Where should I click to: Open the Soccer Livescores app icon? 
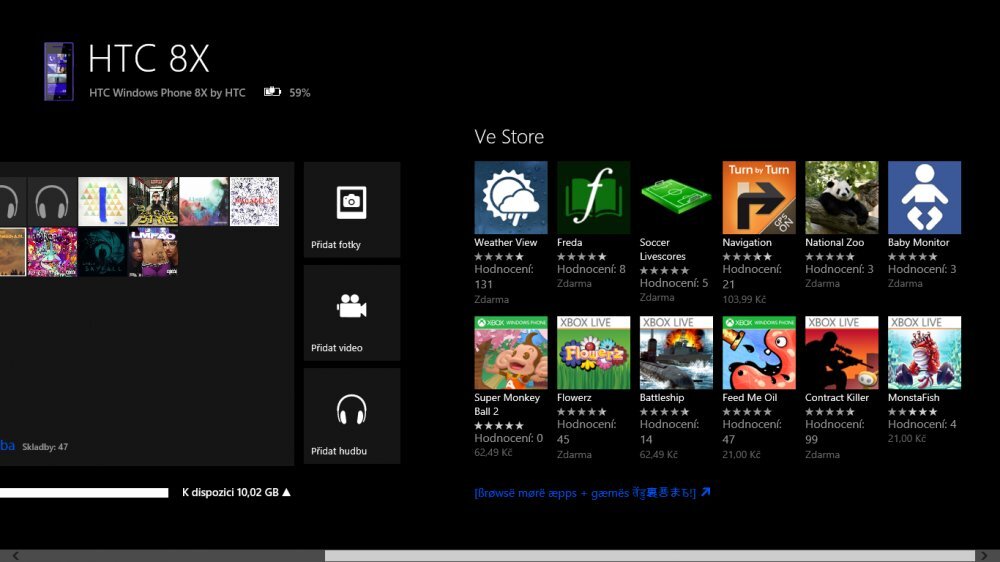pos(676,198)
